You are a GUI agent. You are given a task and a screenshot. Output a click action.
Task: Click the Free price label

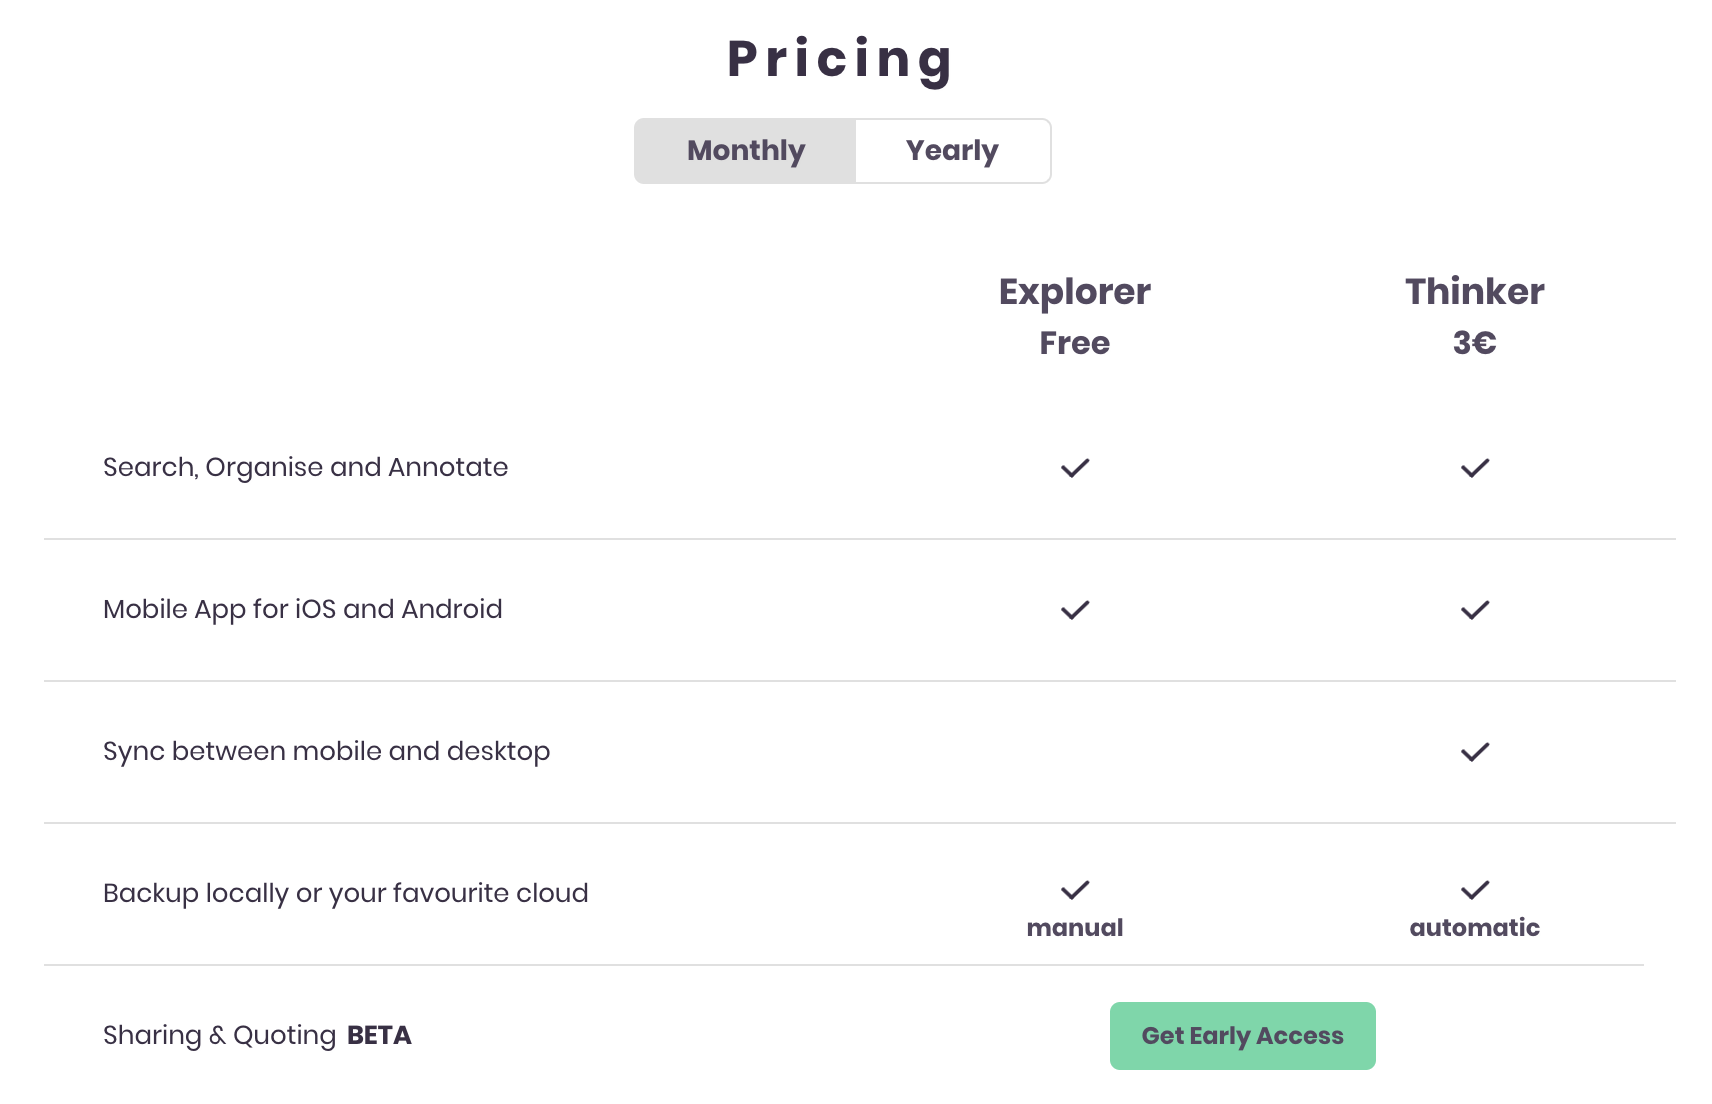(1074, 343)
